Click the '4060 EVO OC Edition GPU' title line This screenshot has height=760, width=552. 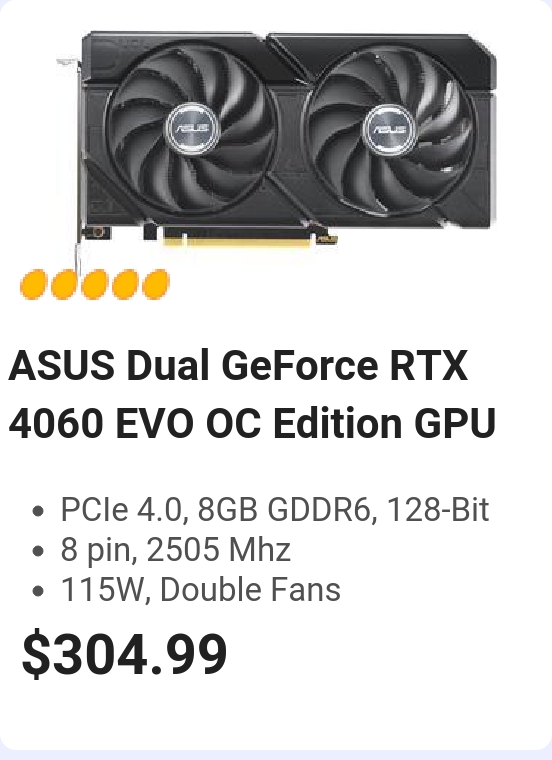[x=252, y=423]
